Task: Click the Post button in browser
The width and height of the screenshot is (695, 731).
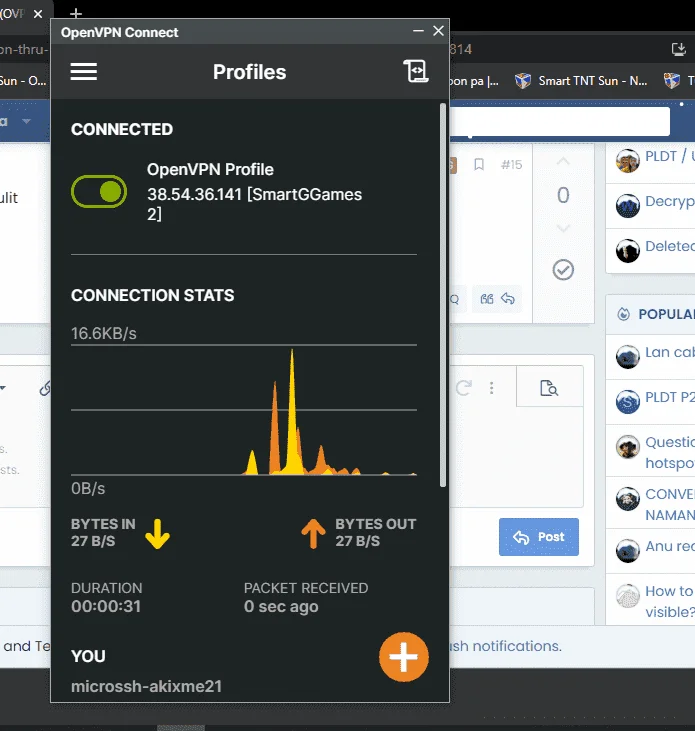Action: (x=539, y=537)
